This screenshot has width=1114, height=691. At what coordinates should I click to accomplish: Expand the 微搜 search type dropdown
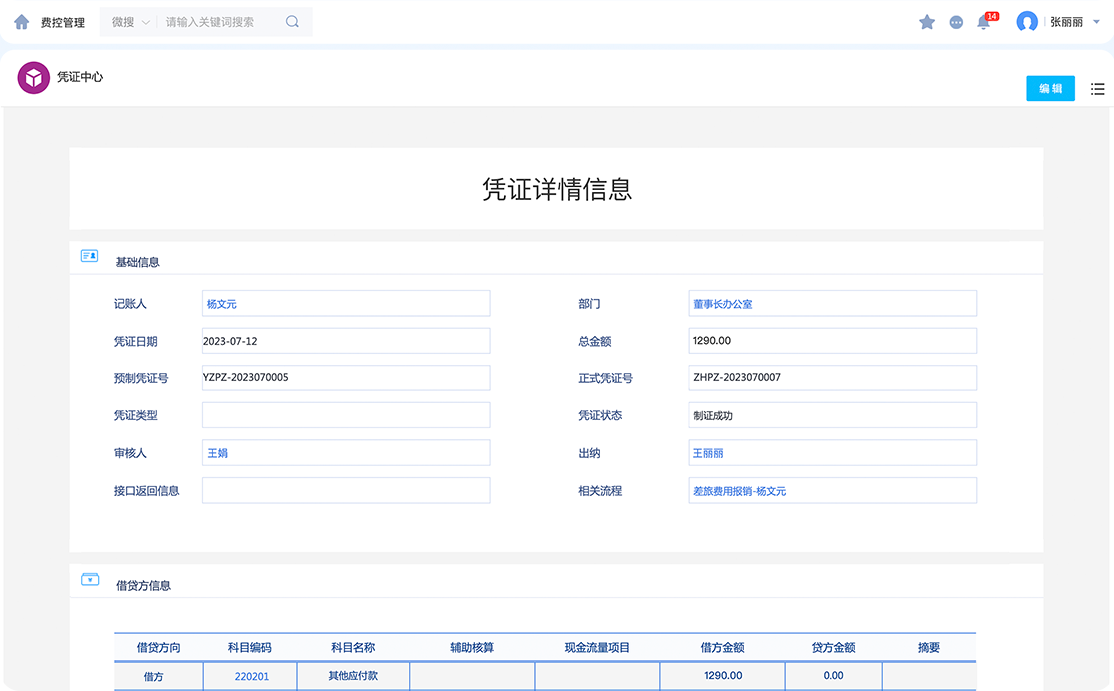131,22
